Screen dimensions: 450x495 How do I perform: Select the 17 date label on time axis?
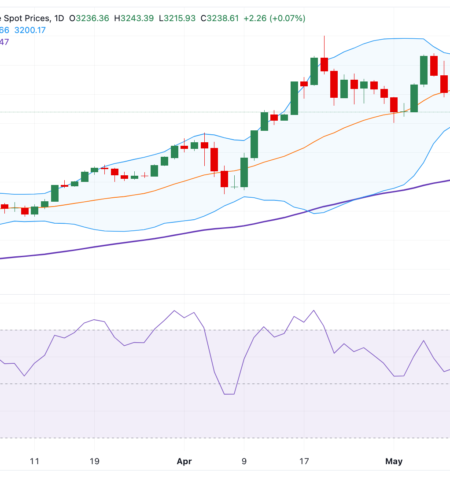[x=304, y=461]
